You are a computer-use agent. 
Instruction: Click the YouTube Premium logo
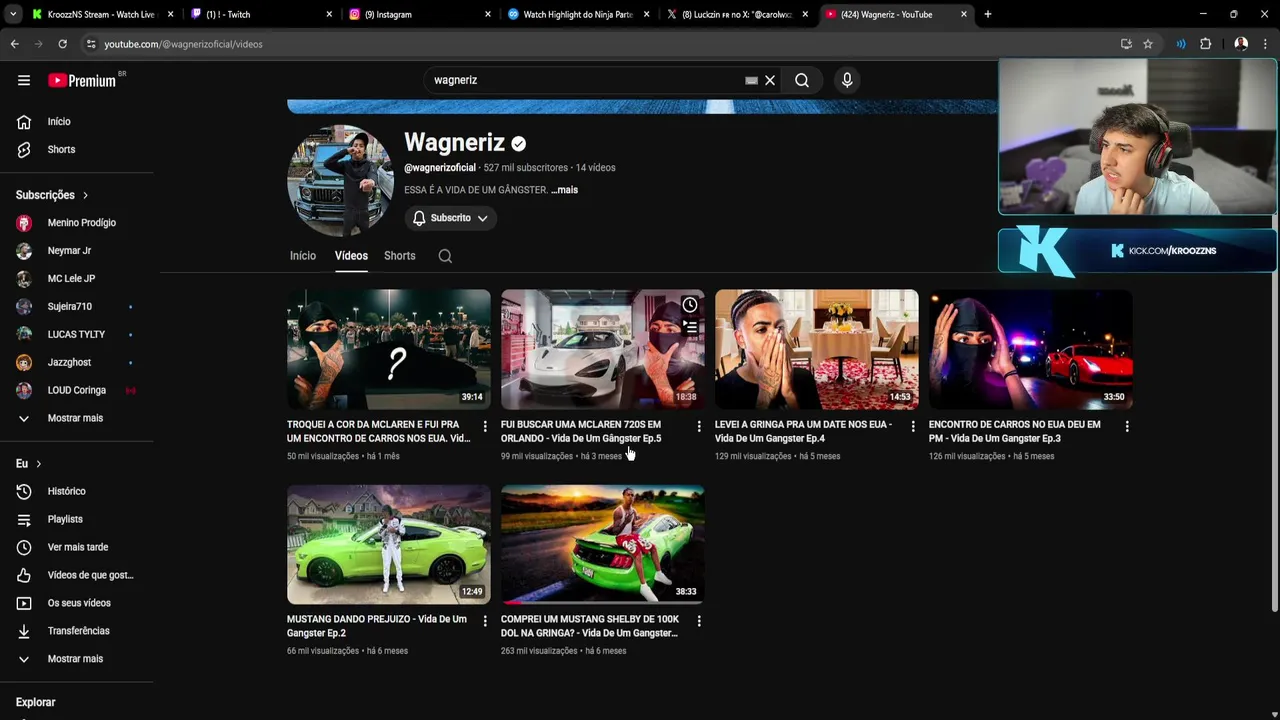pos(82,80)
